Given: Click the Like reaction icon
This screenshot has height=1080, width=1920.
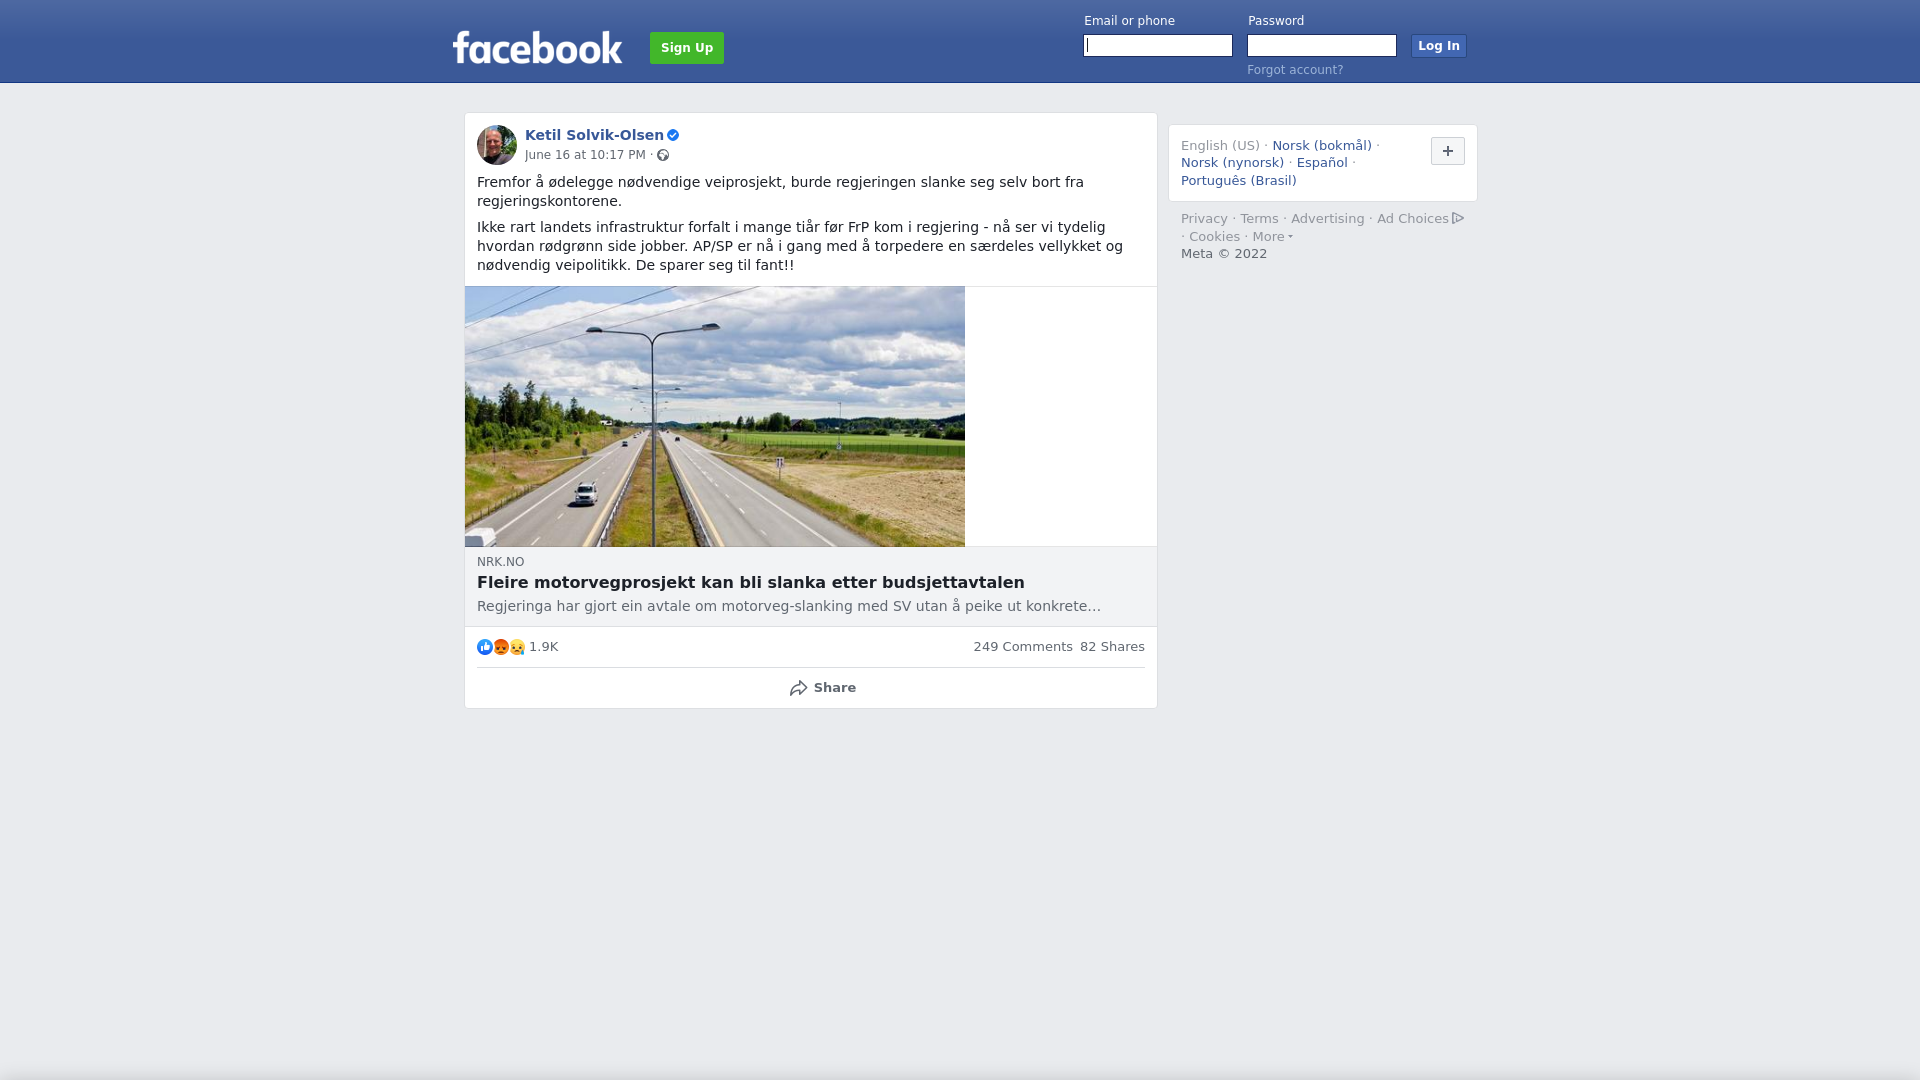Looking at the screenshot, I should (485, 647).
